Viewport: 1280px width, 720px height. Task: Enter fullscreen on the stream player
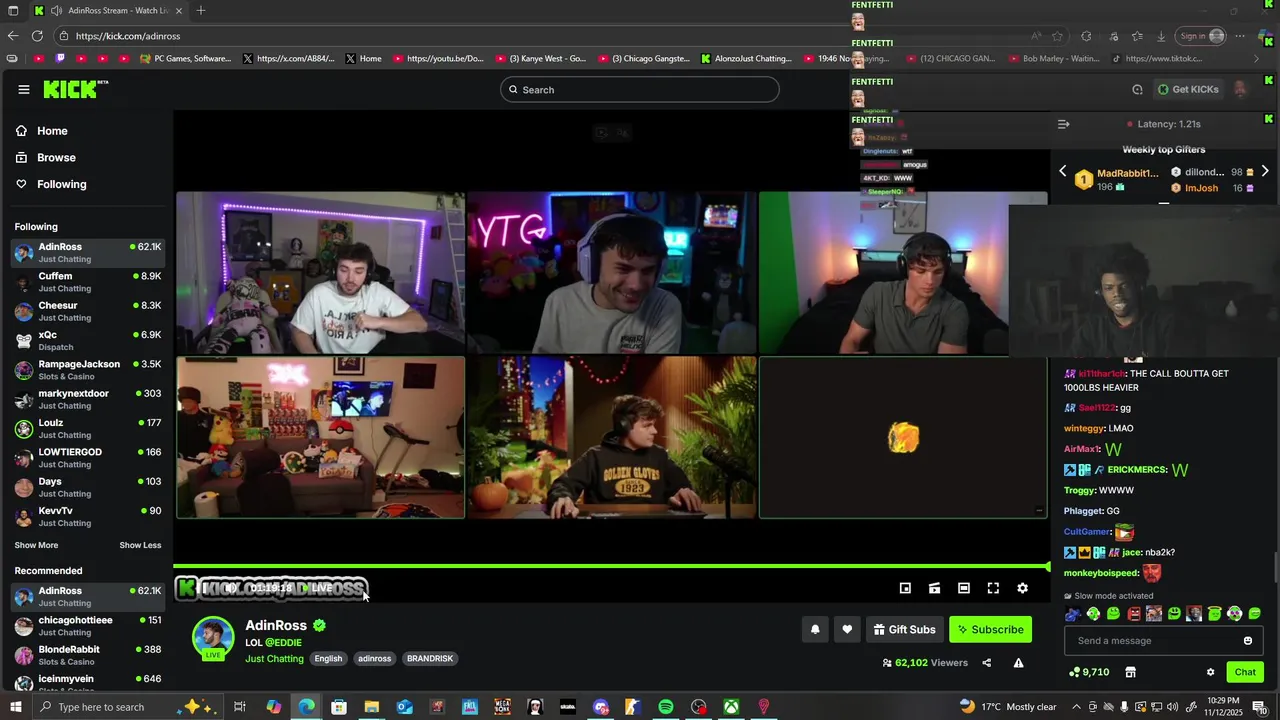point(993,588)
